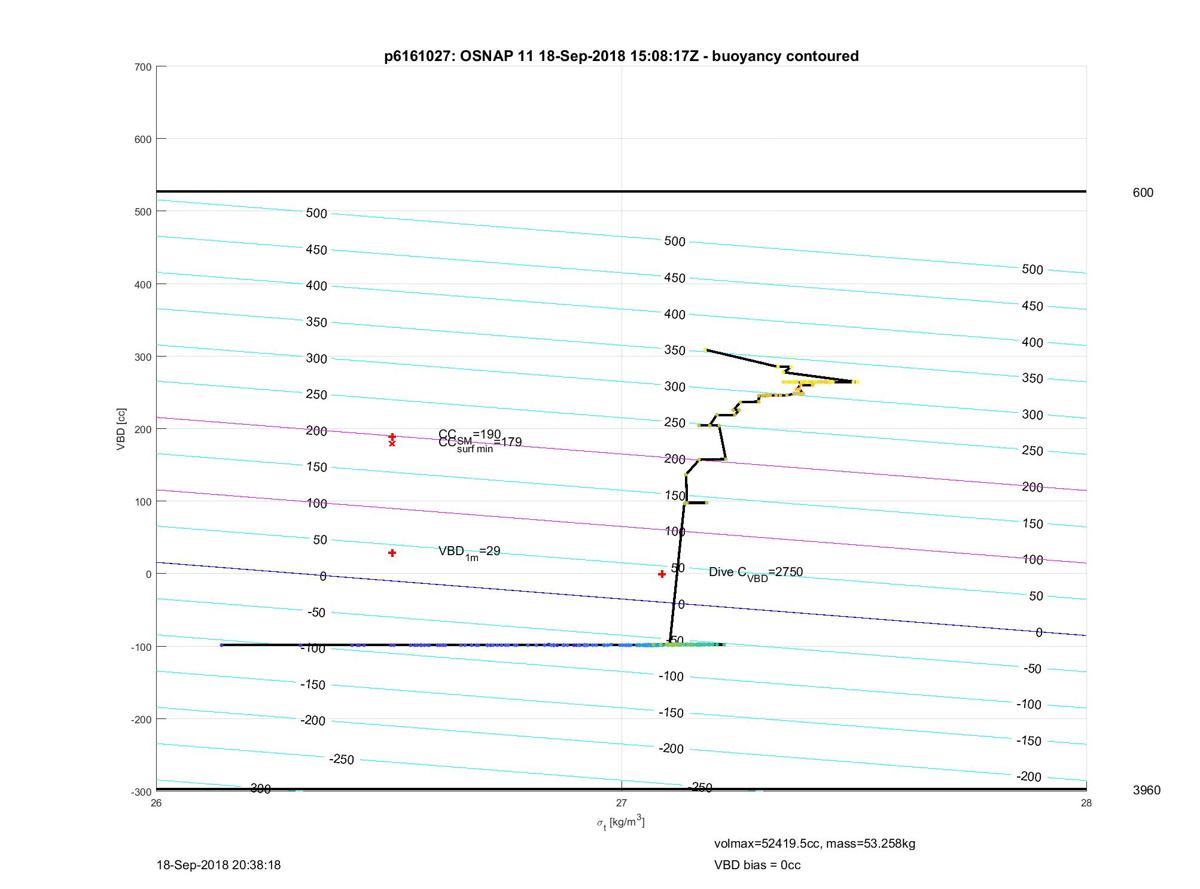Click the 'volmax=52419.5cc, mass=53.258kg' text

pos(815,844)
